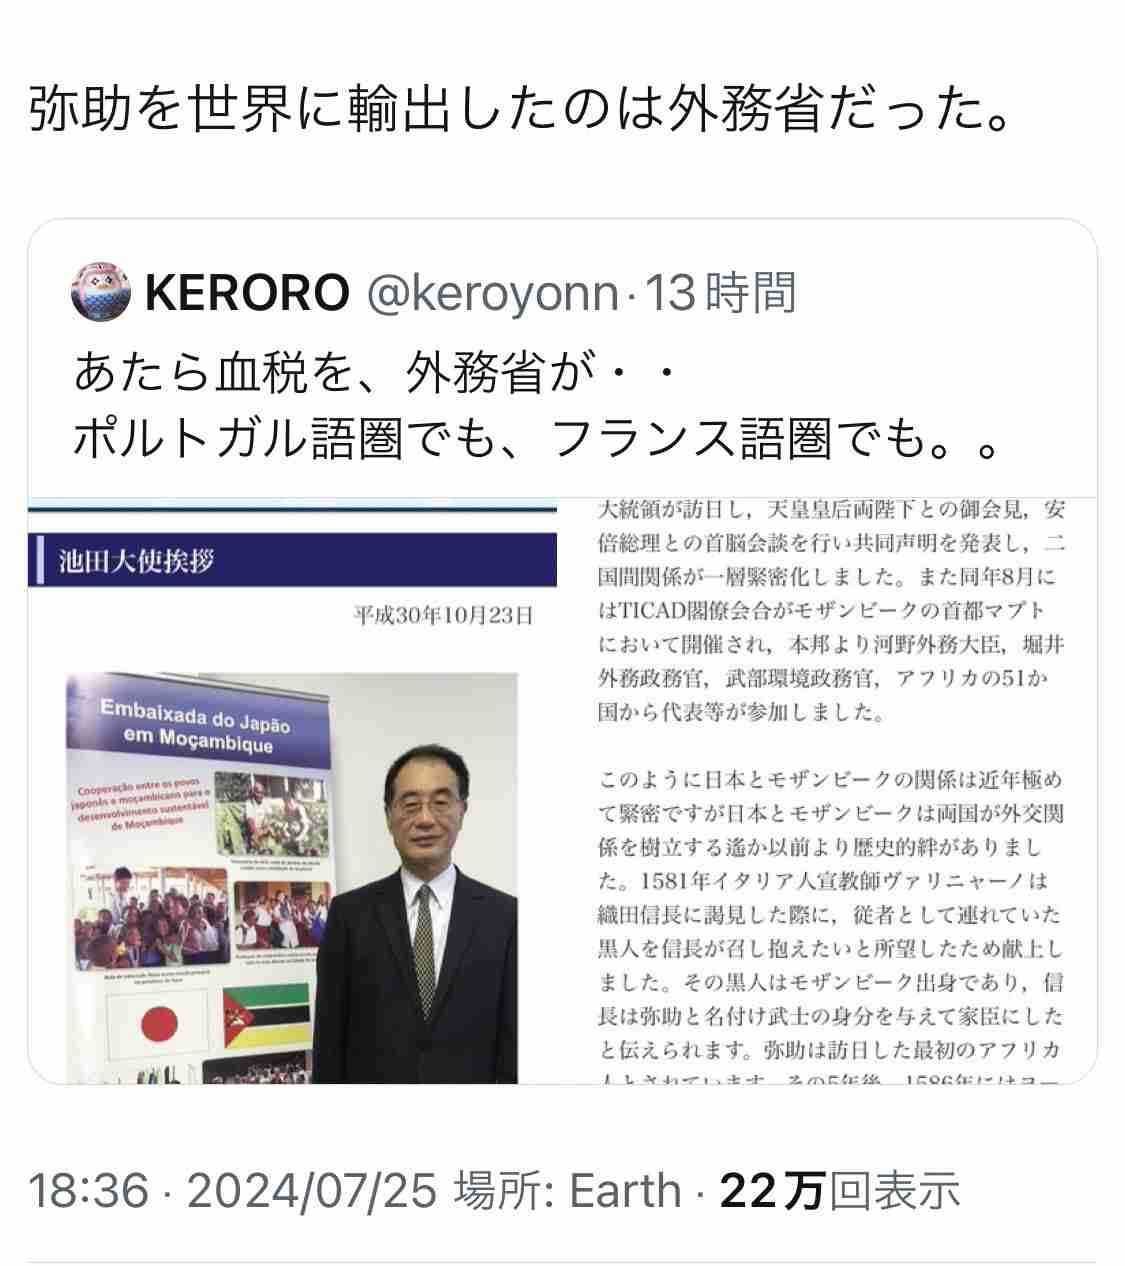Viewport: 1125px width, 1266px height.
Task: Tap the paragraph mentioning TICAD閣僚会合
Action: 830,610
